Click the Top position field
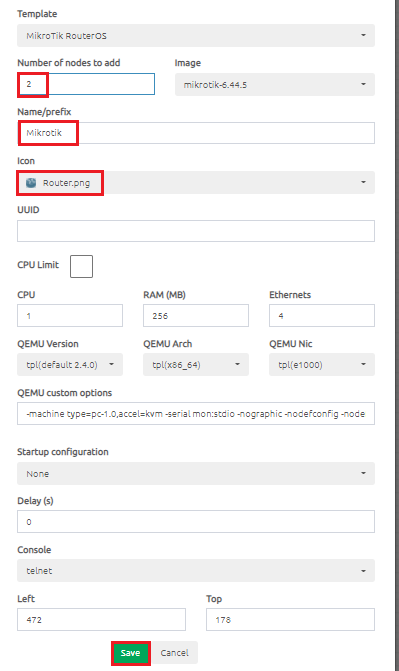This screenshot has width=399, height=671. 290,620
